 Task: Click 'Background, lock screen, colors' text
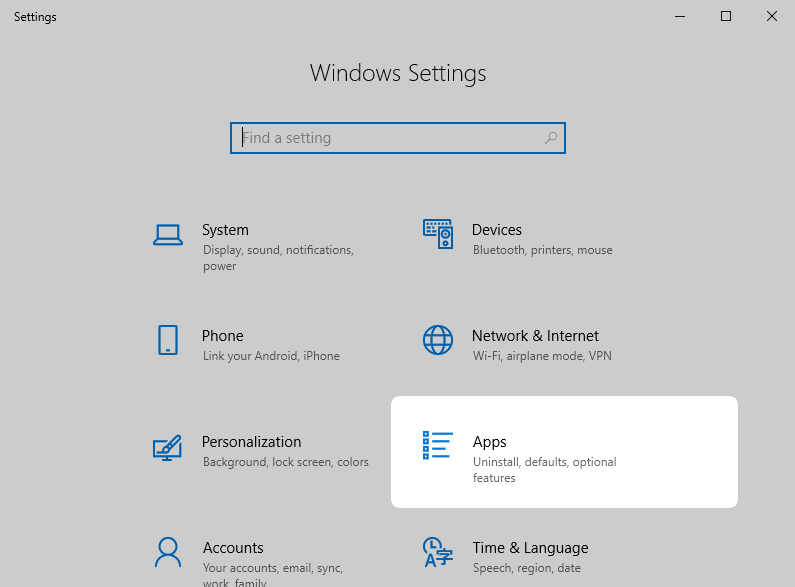click(x=286, y=462)
